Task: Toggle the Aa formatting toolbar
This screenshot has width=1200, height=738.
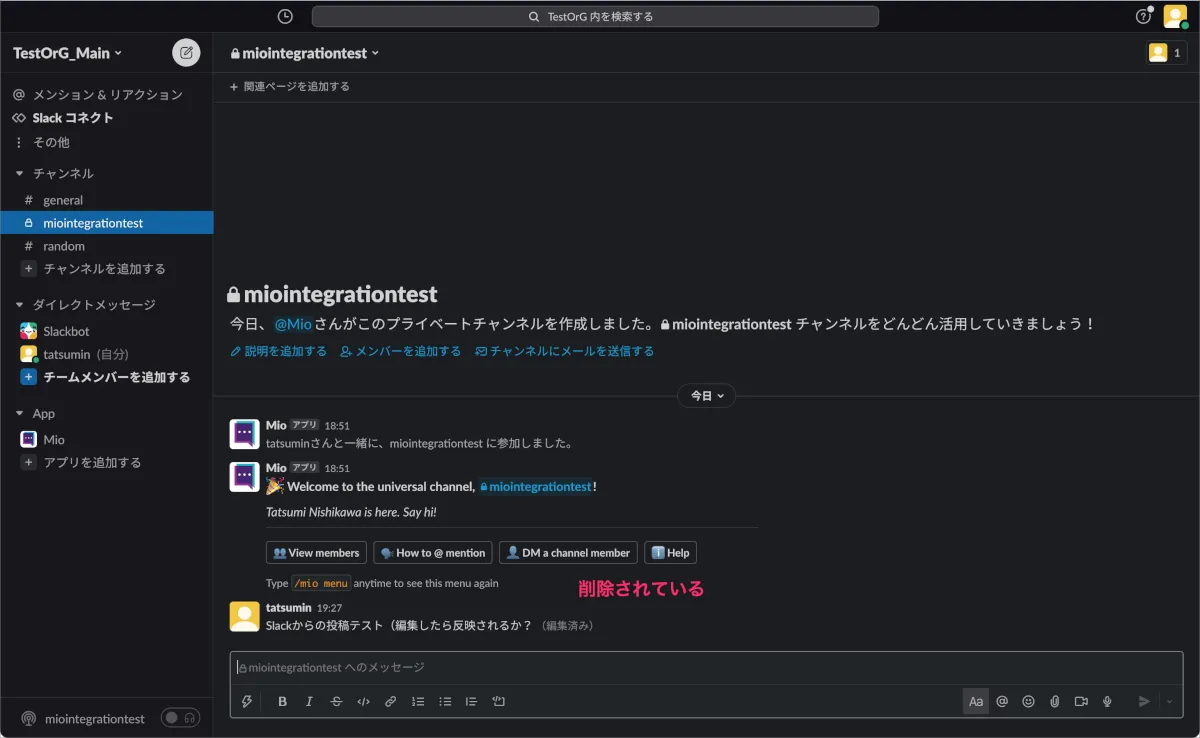Action: [976, 701]
